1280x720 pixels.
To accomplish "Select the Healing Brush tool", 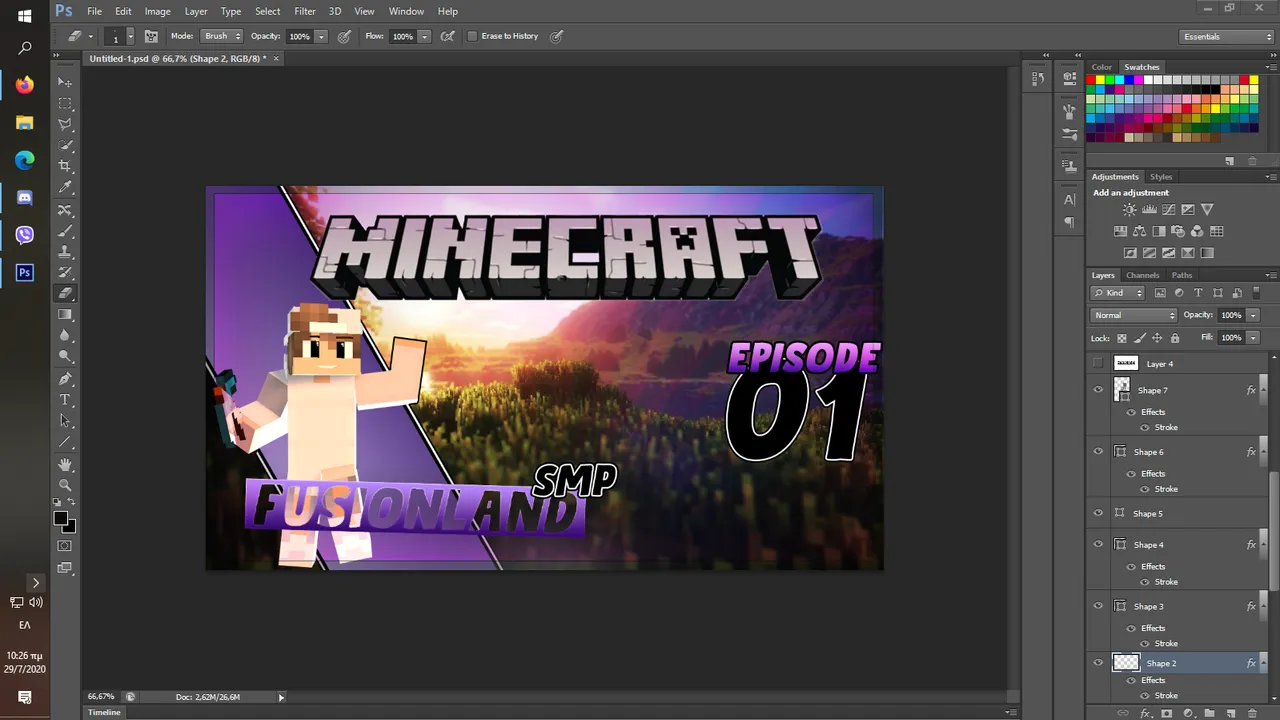I will [65, 210].
